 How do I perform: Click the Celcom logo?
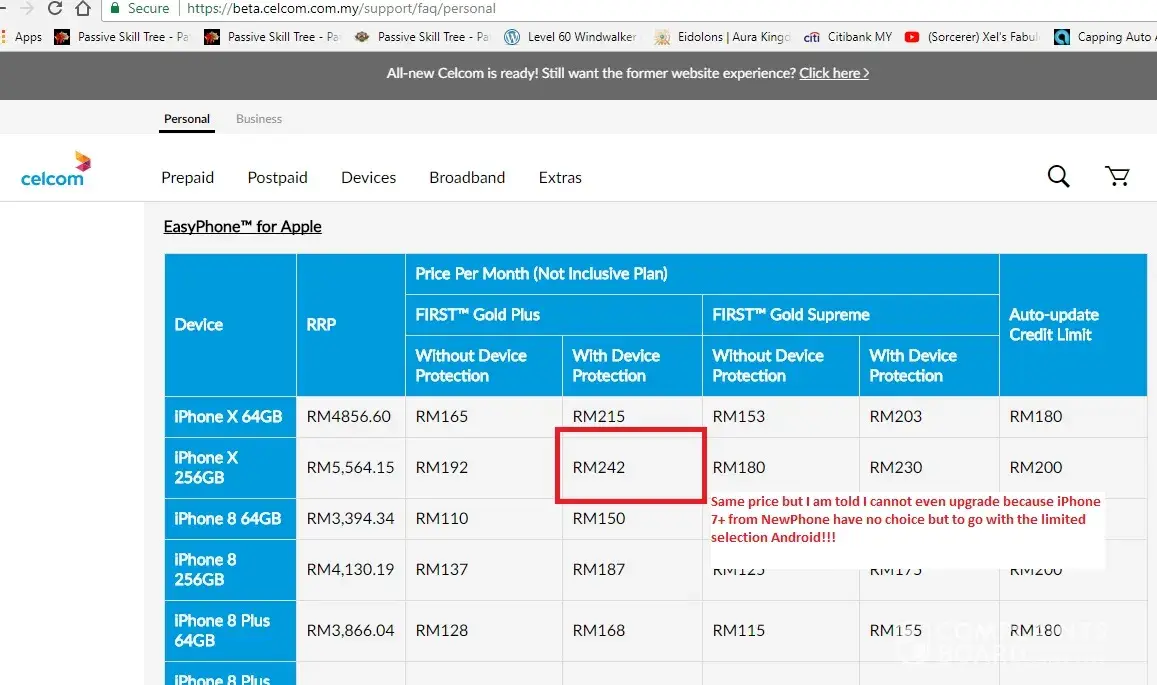click(55, 169)
